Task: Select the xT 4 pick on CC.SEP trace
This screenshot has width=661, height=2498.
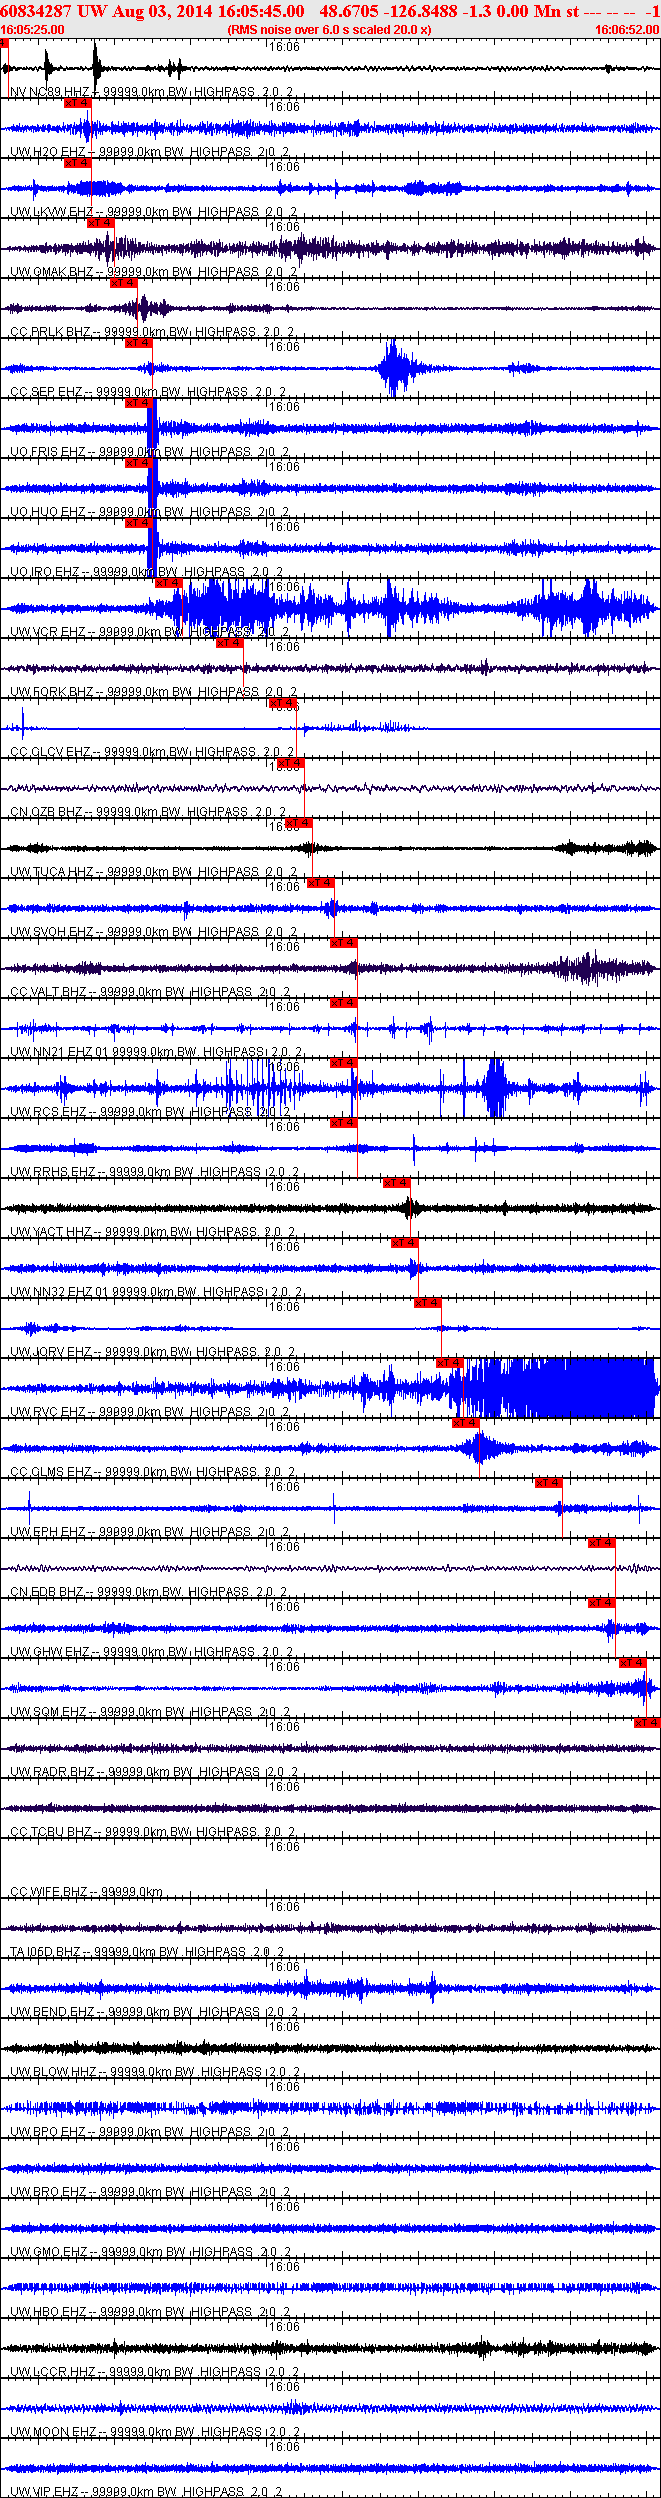Action: coord(138,343)
